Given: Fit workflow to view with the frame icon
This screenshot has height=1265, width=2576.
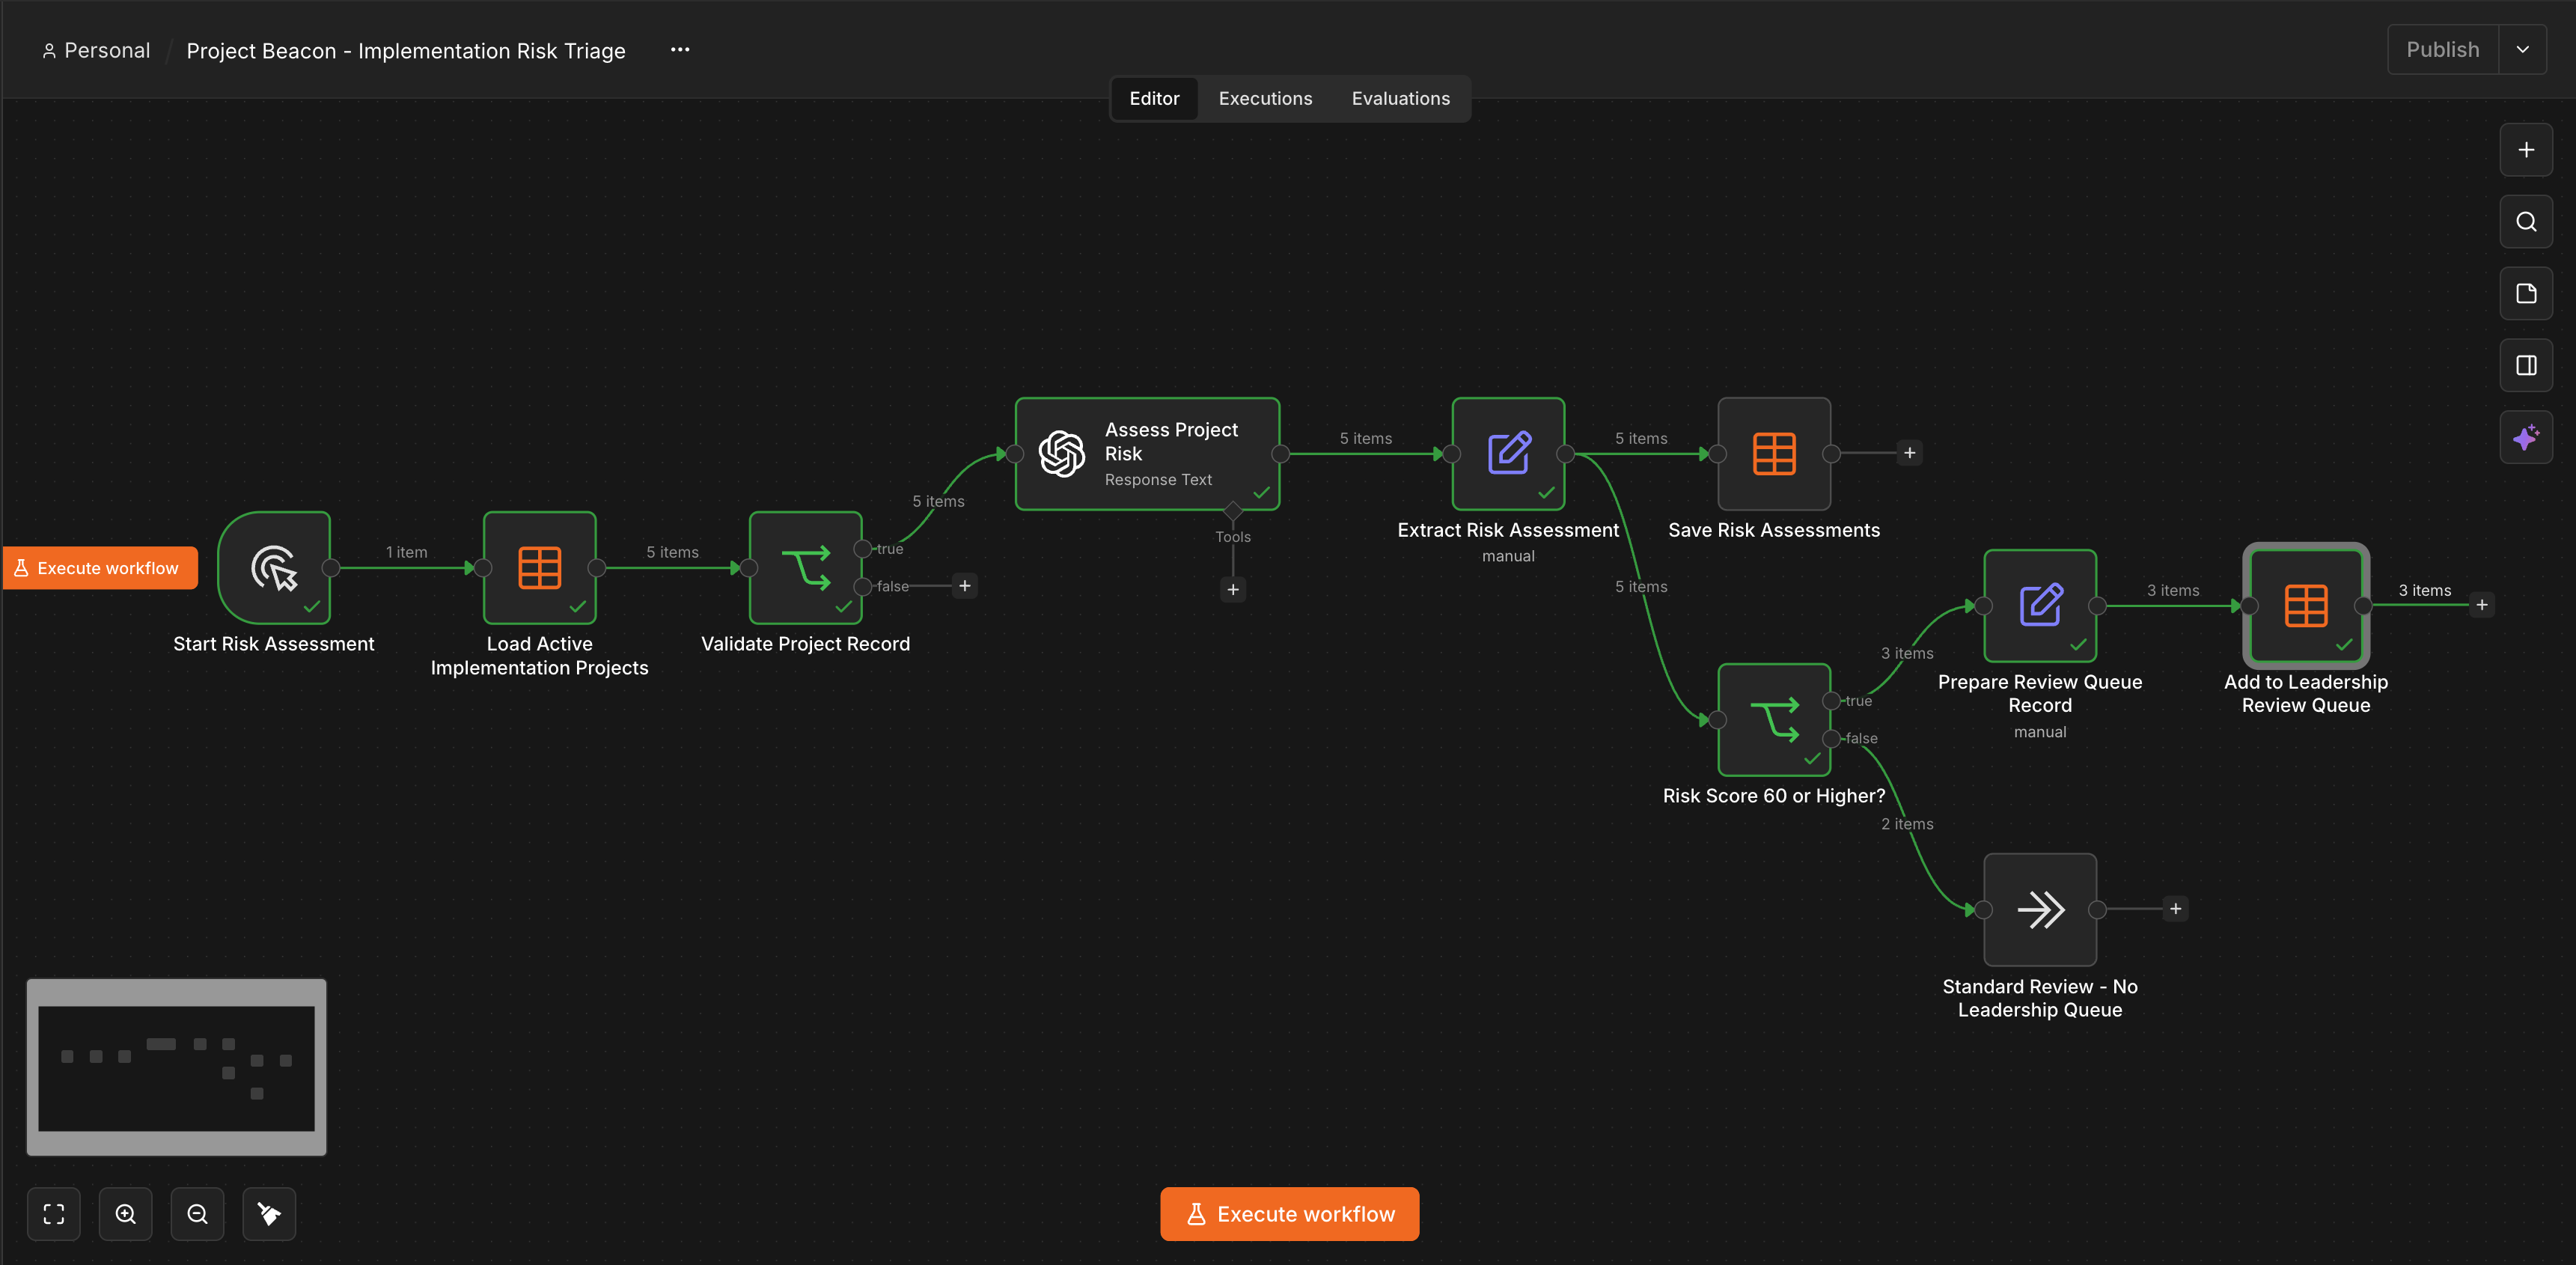Looking at the screenshot, I should [x=54, y=1214].
